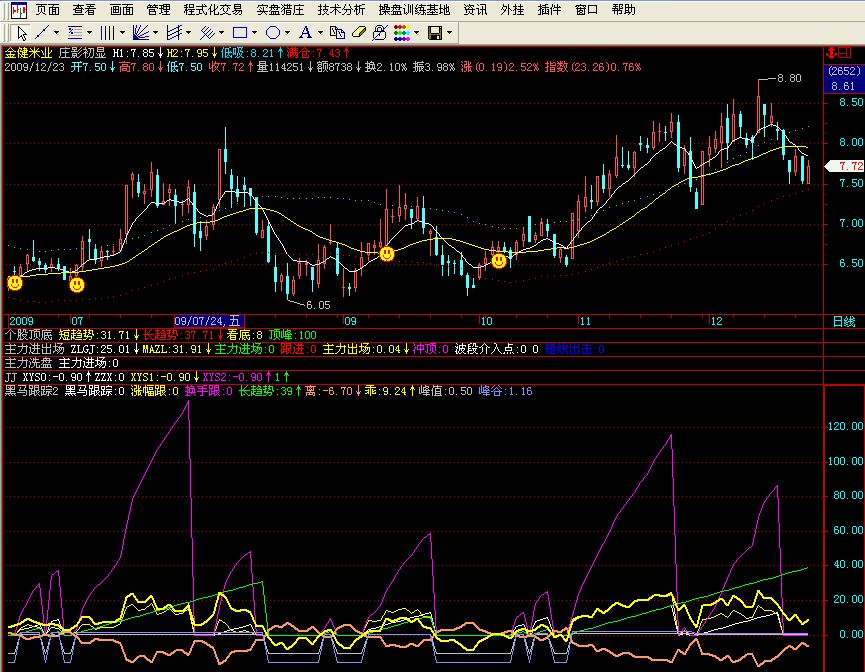The width and height of the screenshot is (865, 672).
Task: Expand the line tool dropdown arrow
Action: pyautogui.click(x=55, y=32)
